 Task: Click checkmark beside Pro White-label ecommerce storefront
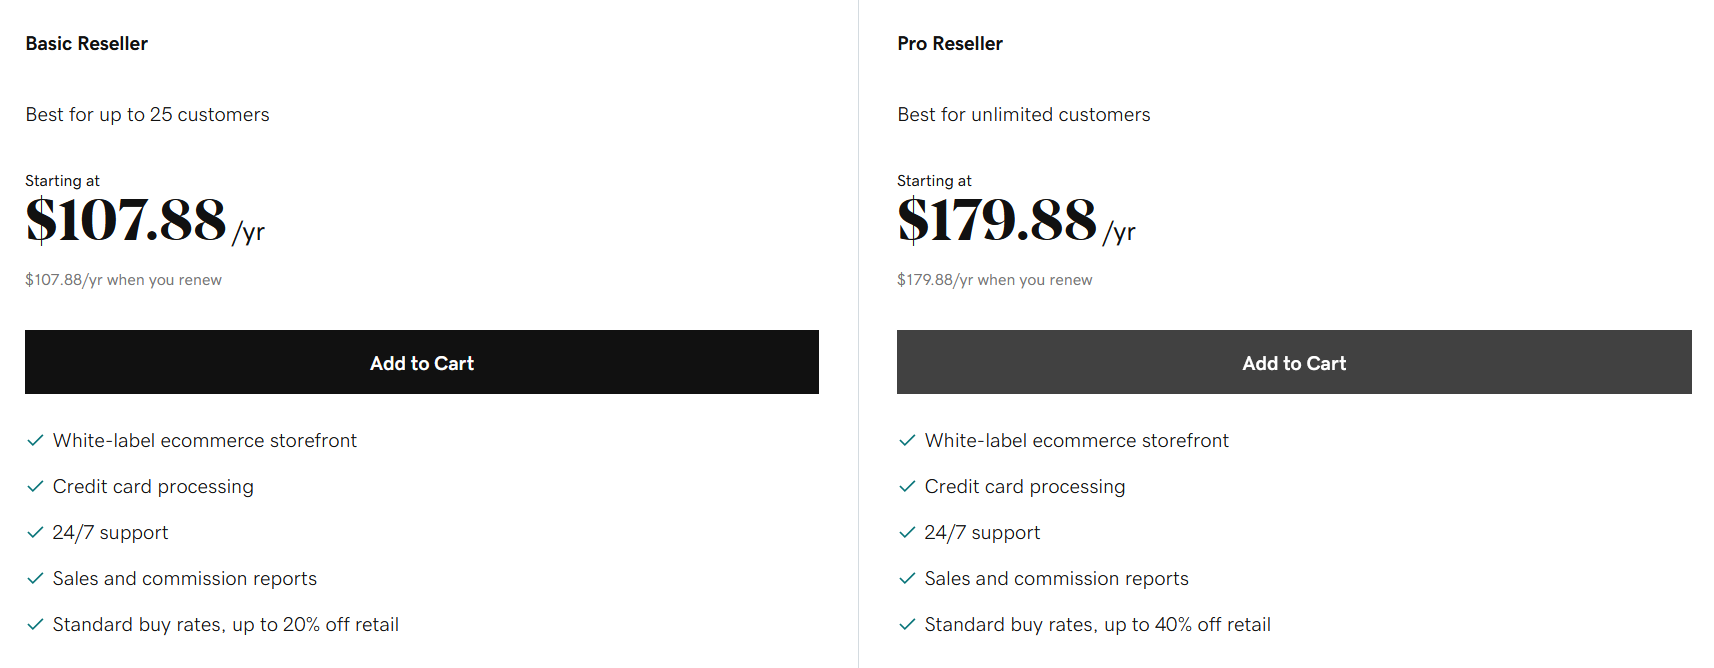click(907, 440)
